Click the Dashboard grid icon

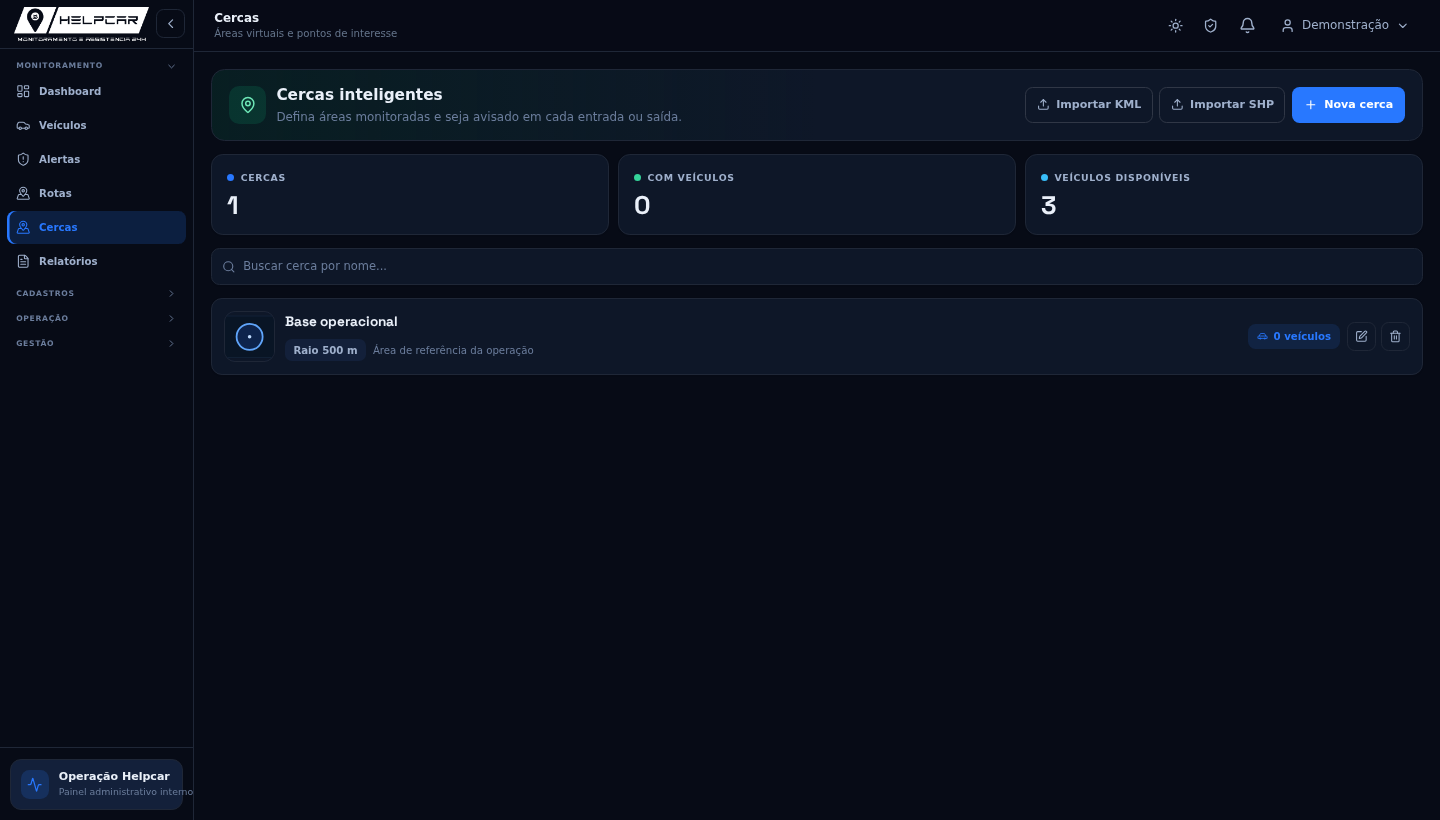[23, 91]
